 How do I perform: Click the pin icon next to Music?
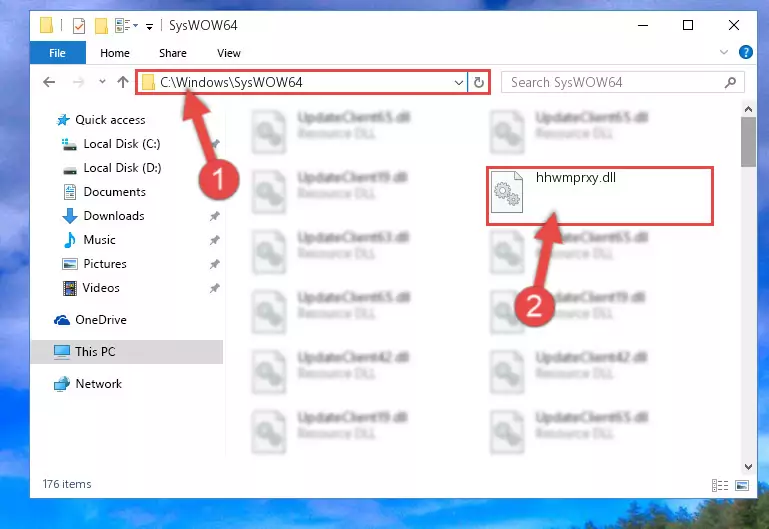pyautogui.click(x=214, y=240)
